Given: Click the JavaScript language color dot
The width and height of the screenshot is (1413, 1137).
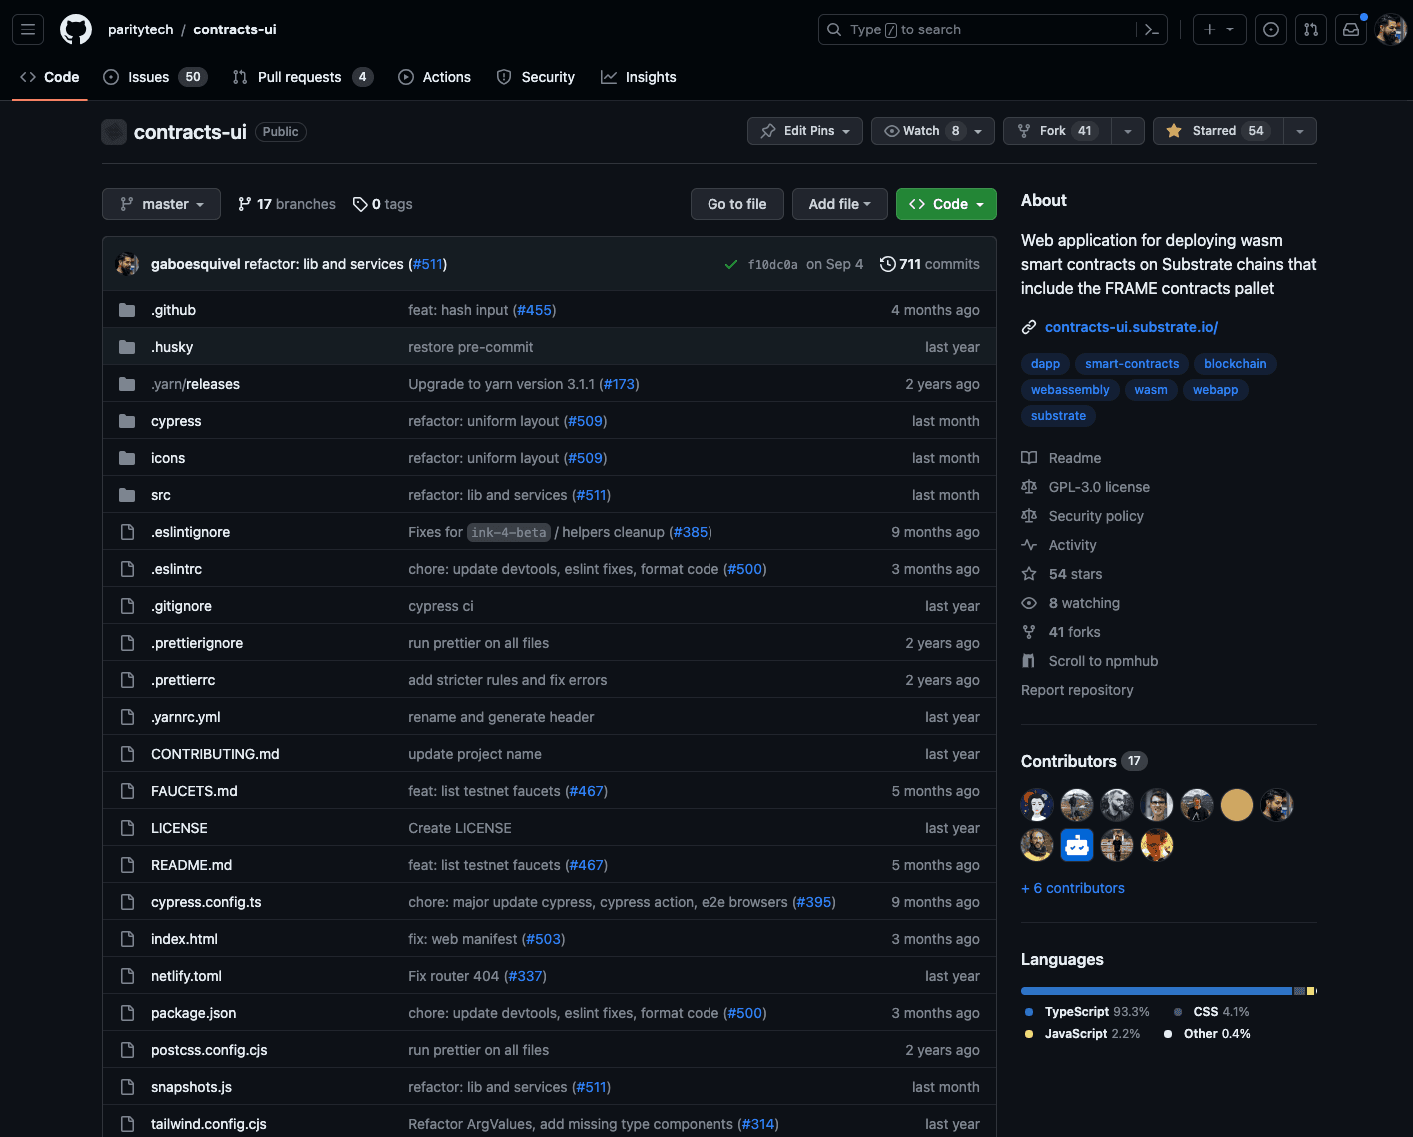Looking at the screenshot, I should [1029, 1034].
